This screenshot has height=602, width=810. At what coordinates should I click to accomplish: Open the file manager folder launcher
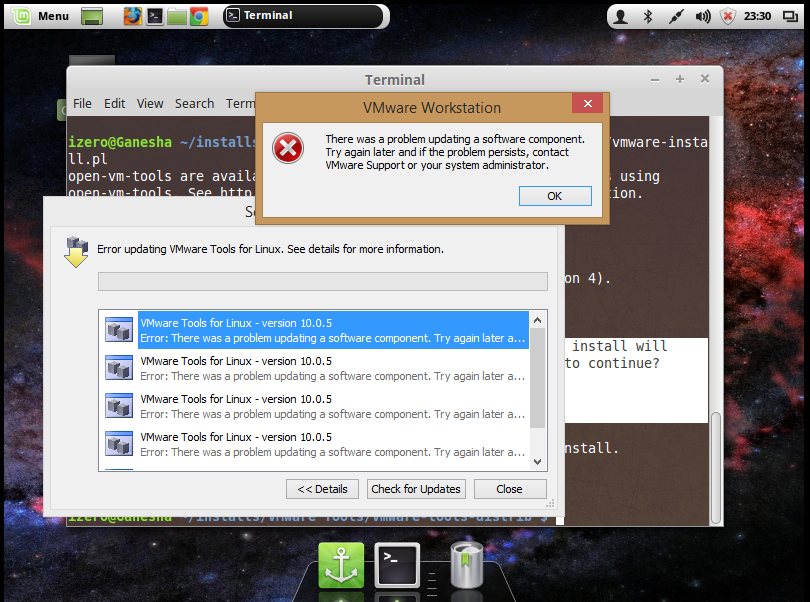click(x=177, y=16)
